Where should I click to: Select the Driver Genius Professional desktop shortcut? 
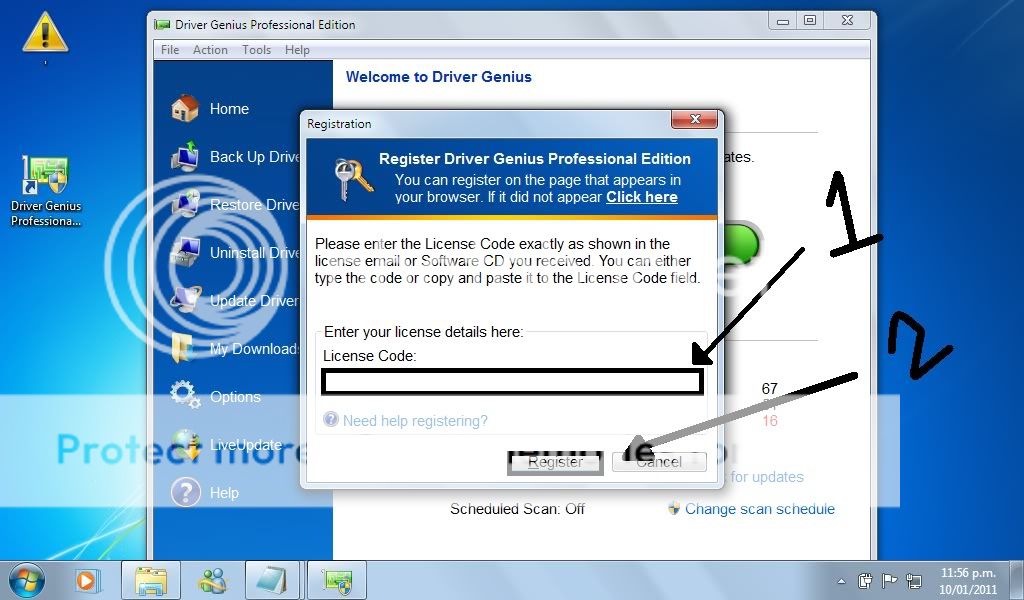pos(46,191)
